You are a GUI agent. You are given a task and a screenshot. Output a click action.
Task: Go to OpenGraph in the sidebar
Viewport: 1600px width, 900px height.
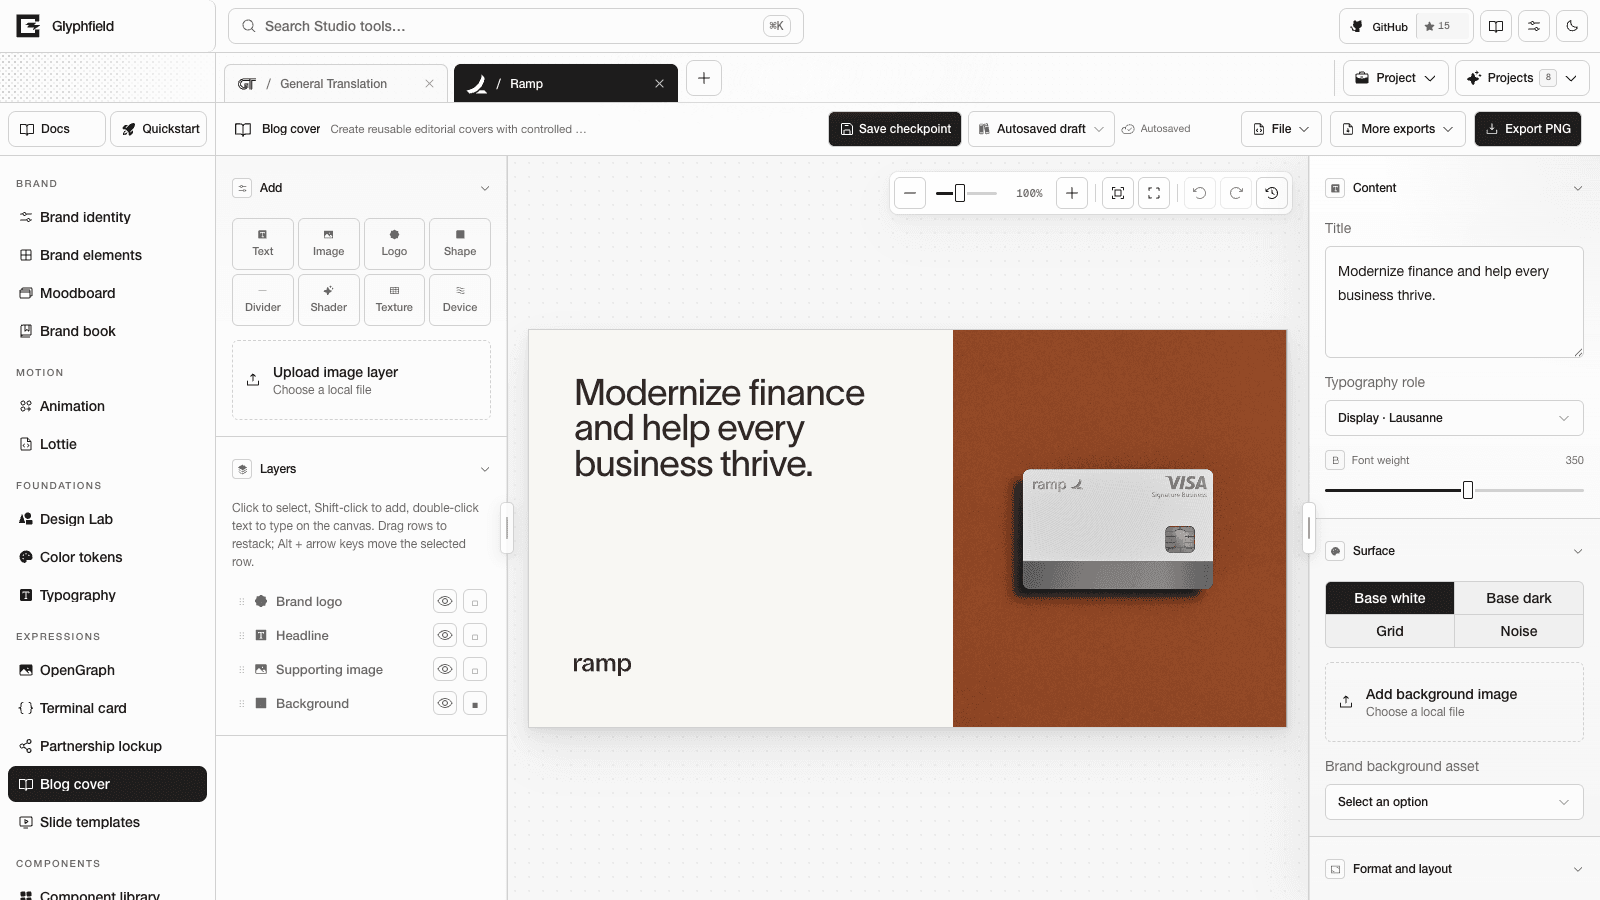107,670
